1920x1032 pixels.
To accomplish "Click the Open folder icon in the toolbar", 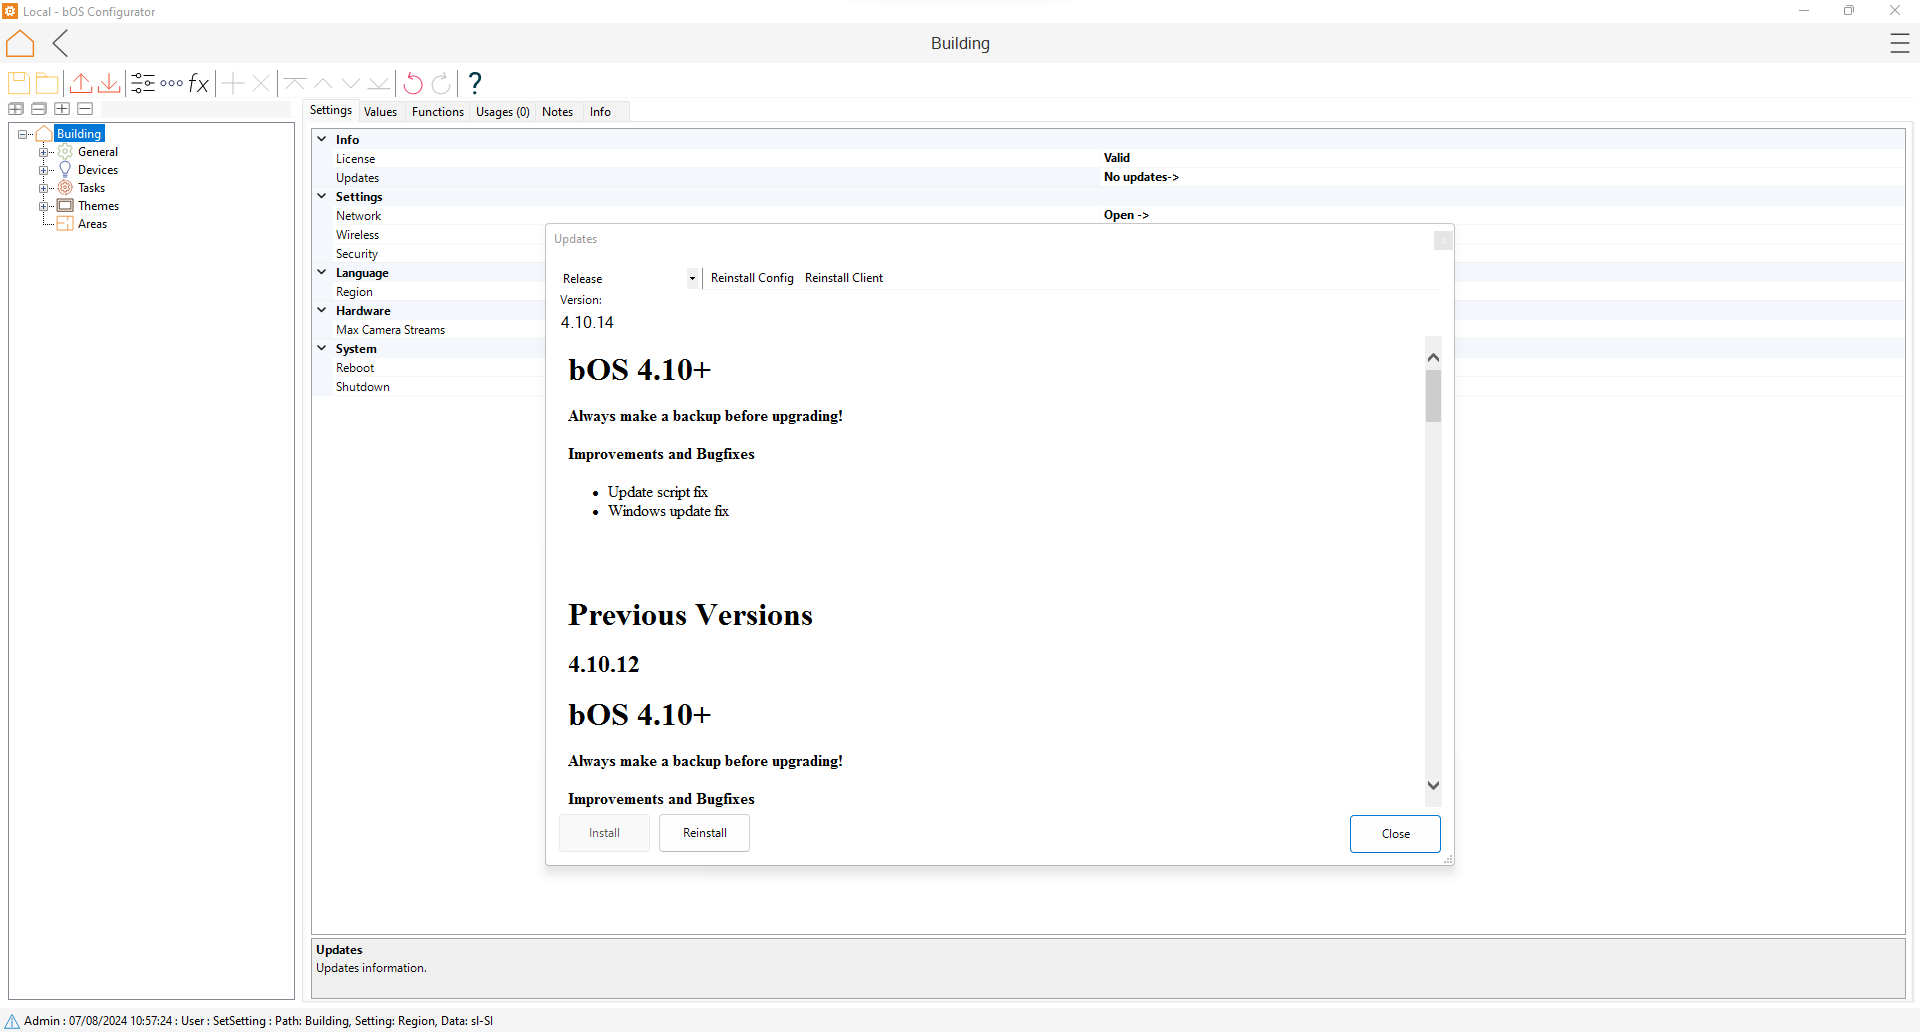I will point(47,83).
